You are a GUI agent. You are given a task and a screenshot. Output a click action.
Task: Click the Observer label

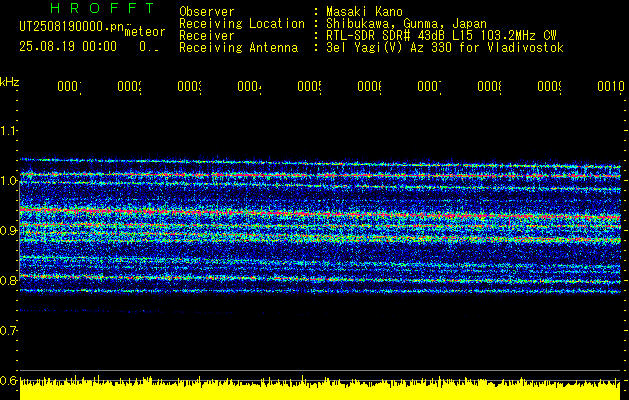coord(207,11)
